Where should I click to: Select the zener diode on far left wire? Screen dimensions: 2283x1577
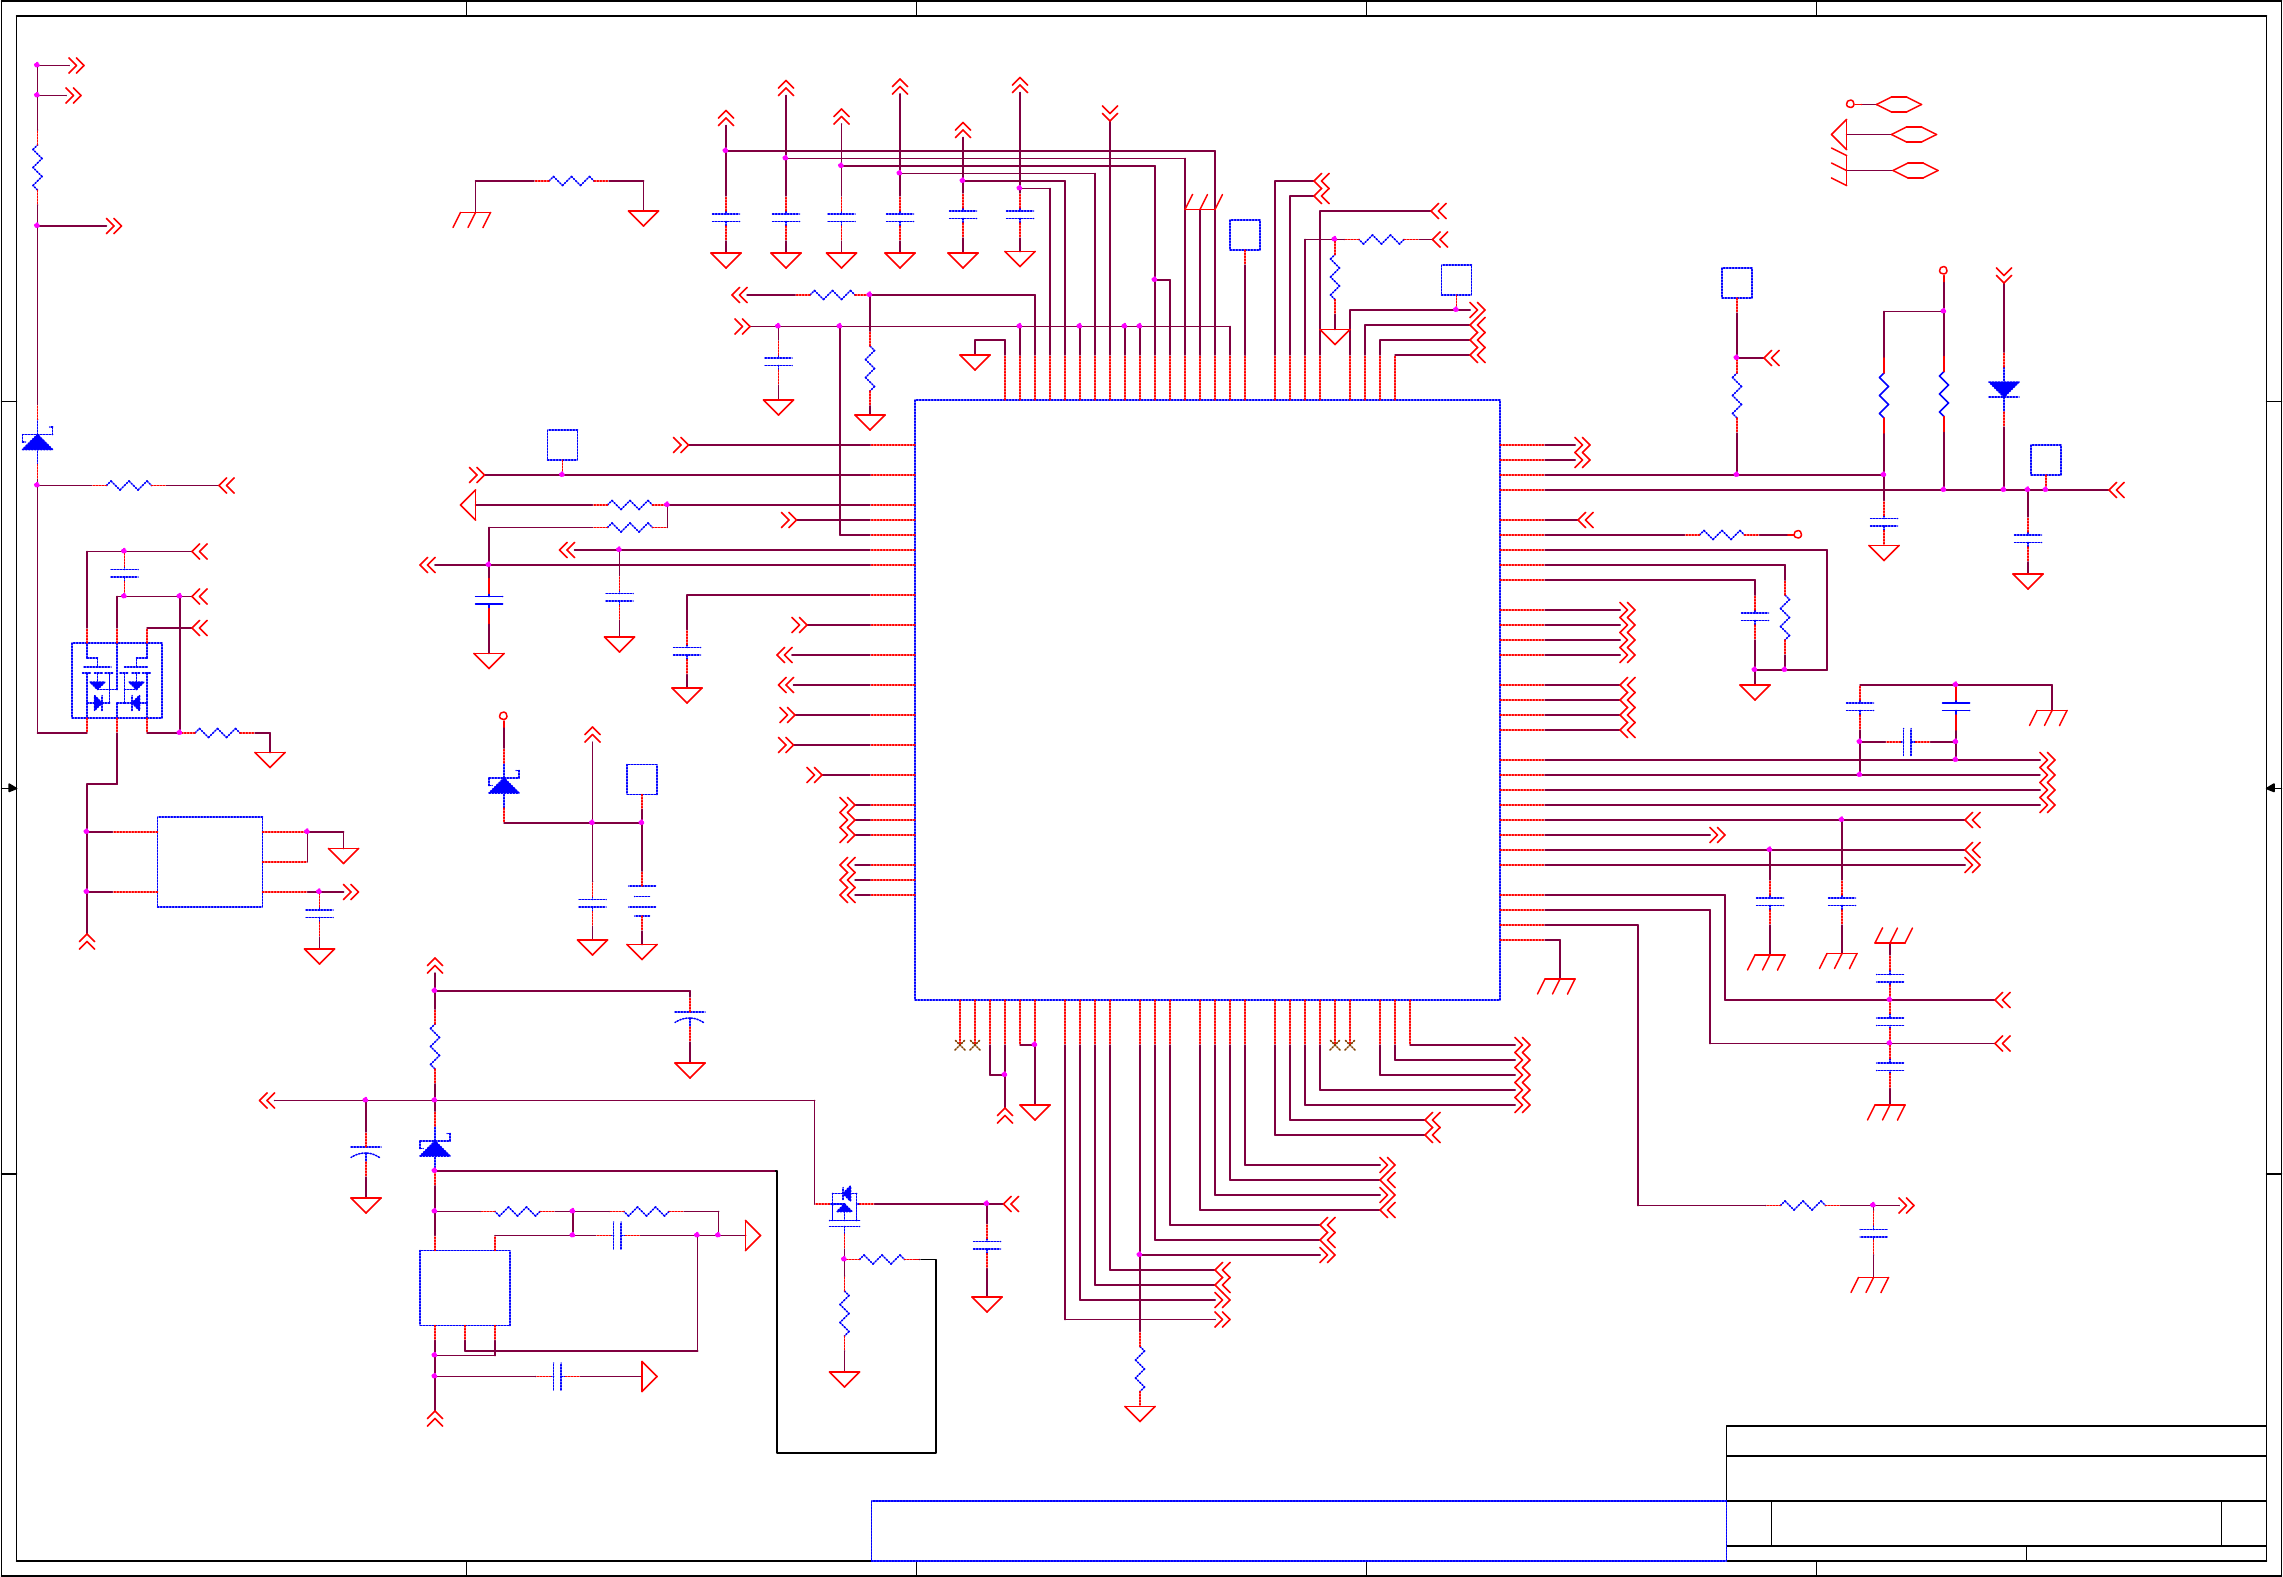[37, 440]
